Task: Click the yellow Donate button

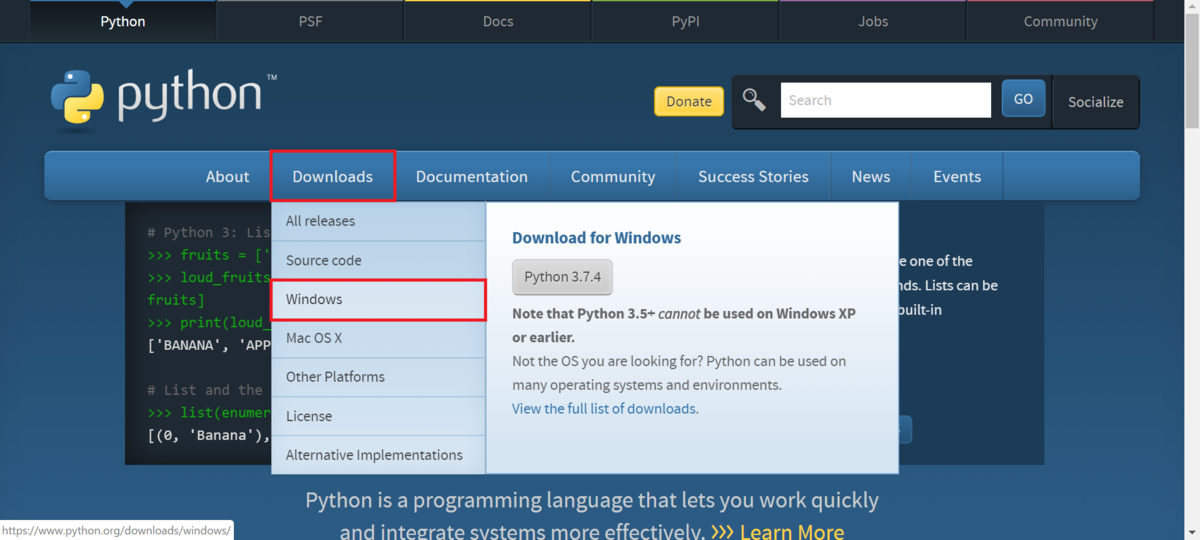Action: 688,101
